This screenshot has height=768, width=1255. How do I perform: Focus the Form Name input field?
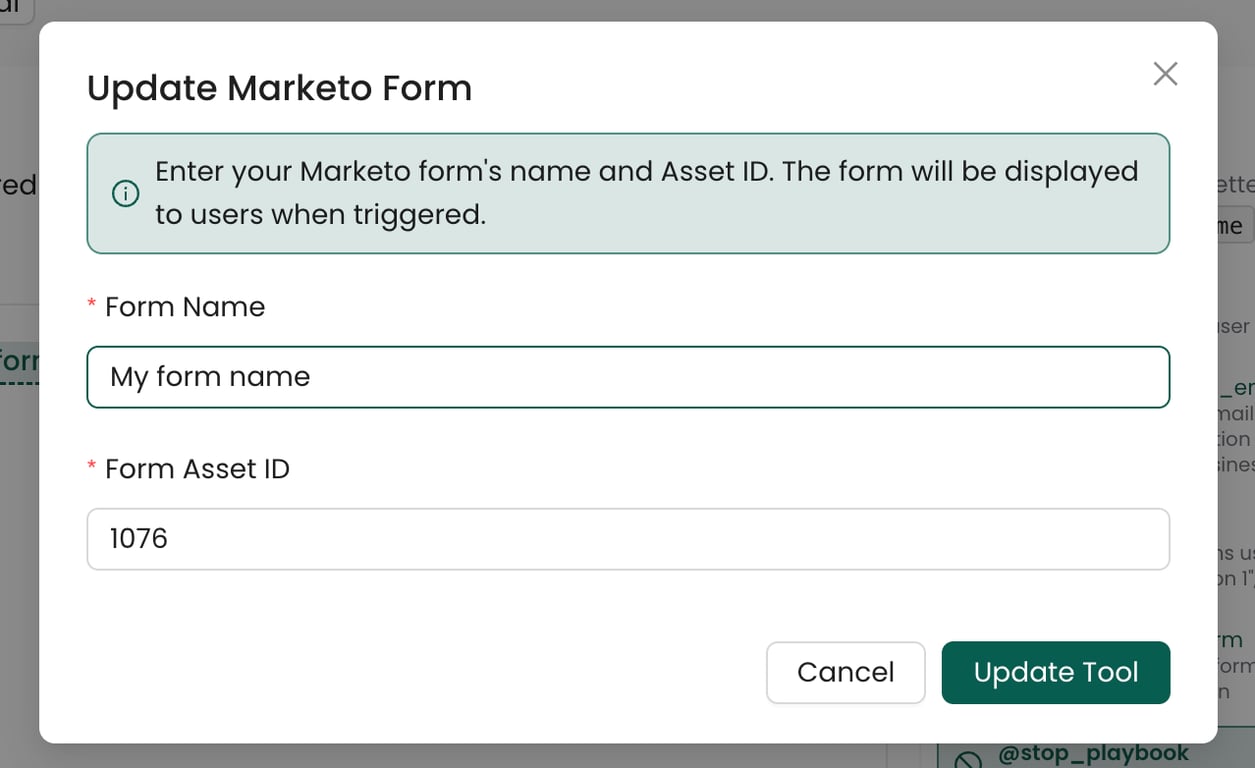628,377
